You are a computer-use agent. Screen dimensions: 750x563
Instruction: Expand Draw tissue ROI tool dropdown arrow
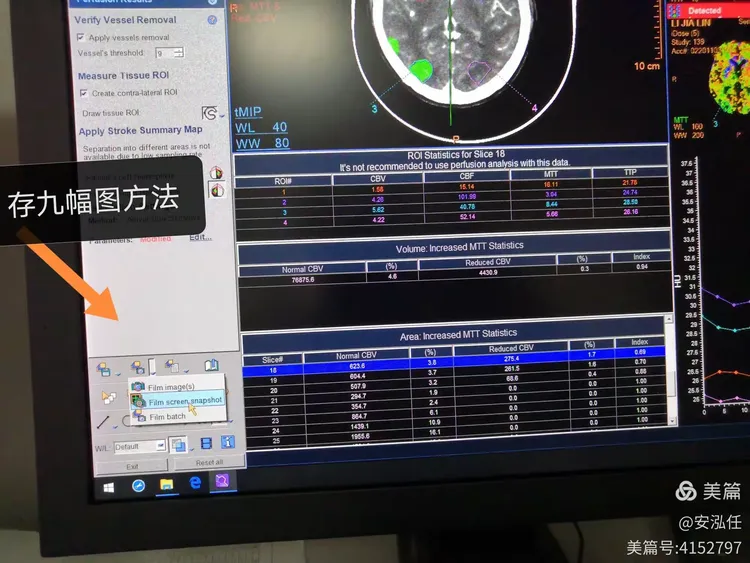(222, 115)
